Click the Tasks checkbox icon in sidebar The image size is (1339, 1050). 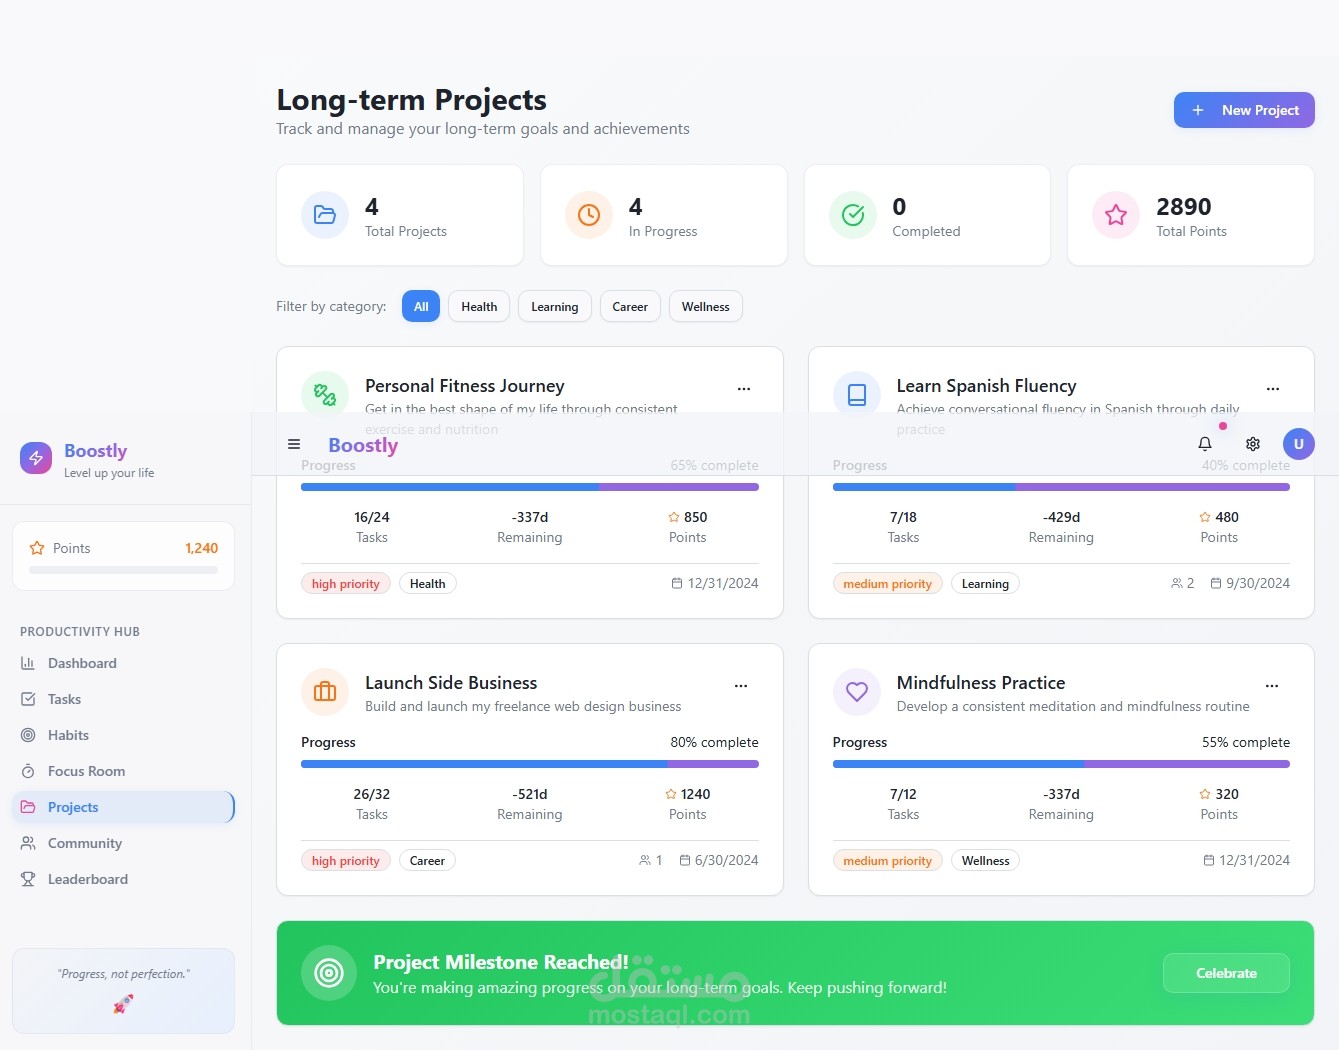pos(28,699)
